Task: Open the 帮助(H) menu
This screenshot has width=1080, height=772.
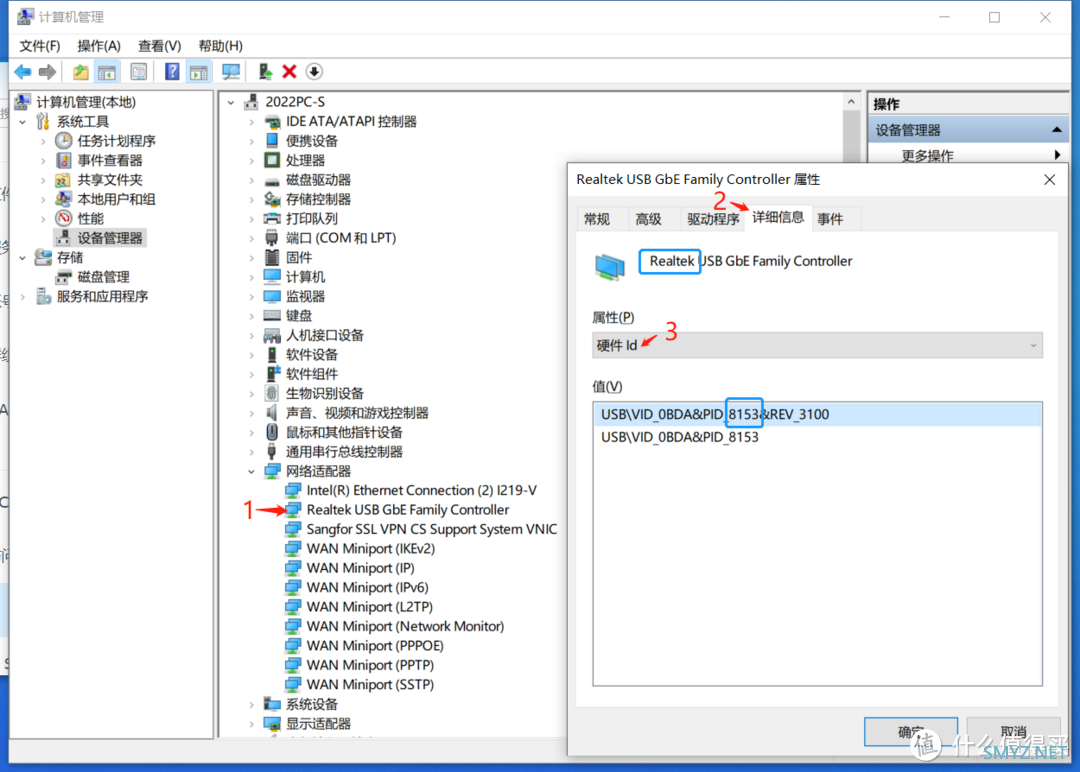Action: (220, 46)
